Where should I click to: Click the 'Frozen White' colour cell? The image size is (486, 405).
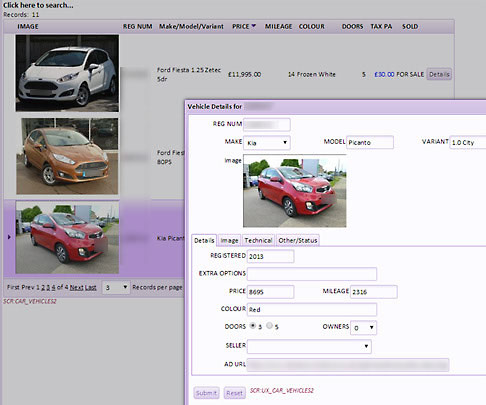click(x=316, y=74)
